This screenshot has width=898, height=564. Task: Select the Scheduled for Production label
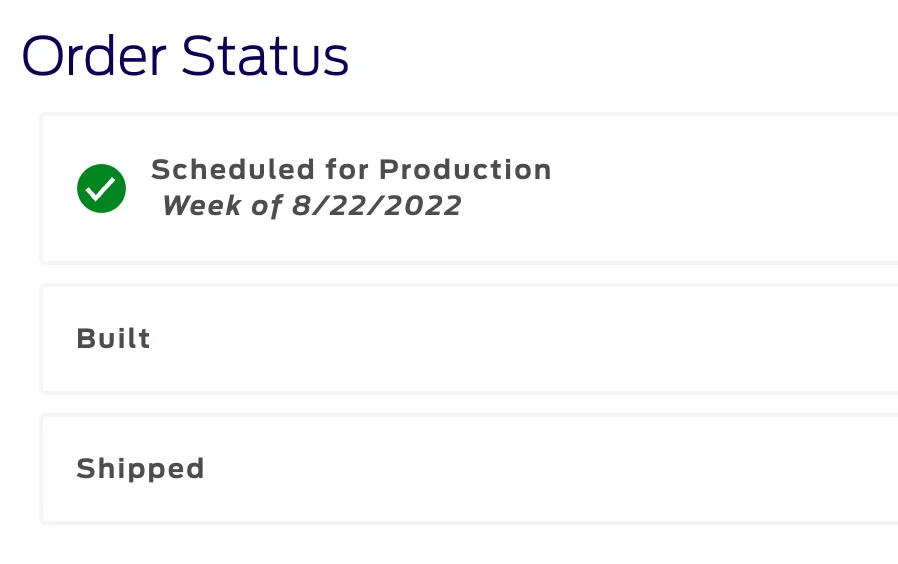pyautogui.click(x=351, y=169)
